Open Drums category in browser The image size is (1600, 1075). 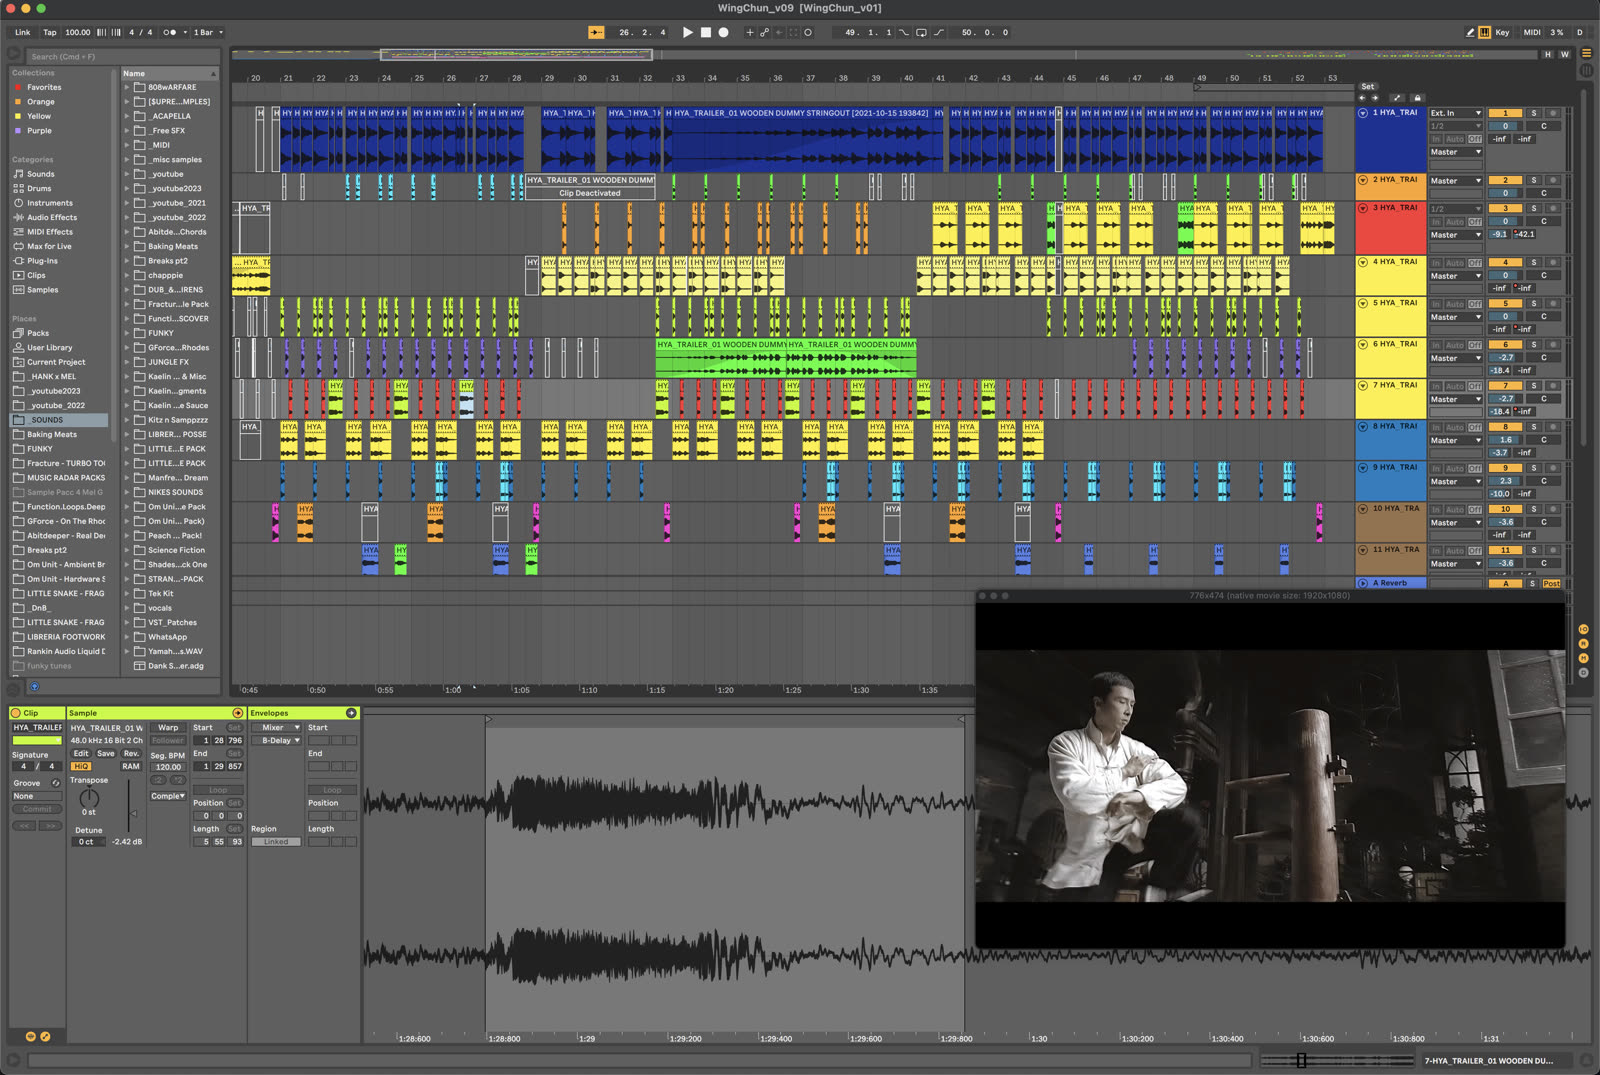pyautogui.click(x=39, y=188)
